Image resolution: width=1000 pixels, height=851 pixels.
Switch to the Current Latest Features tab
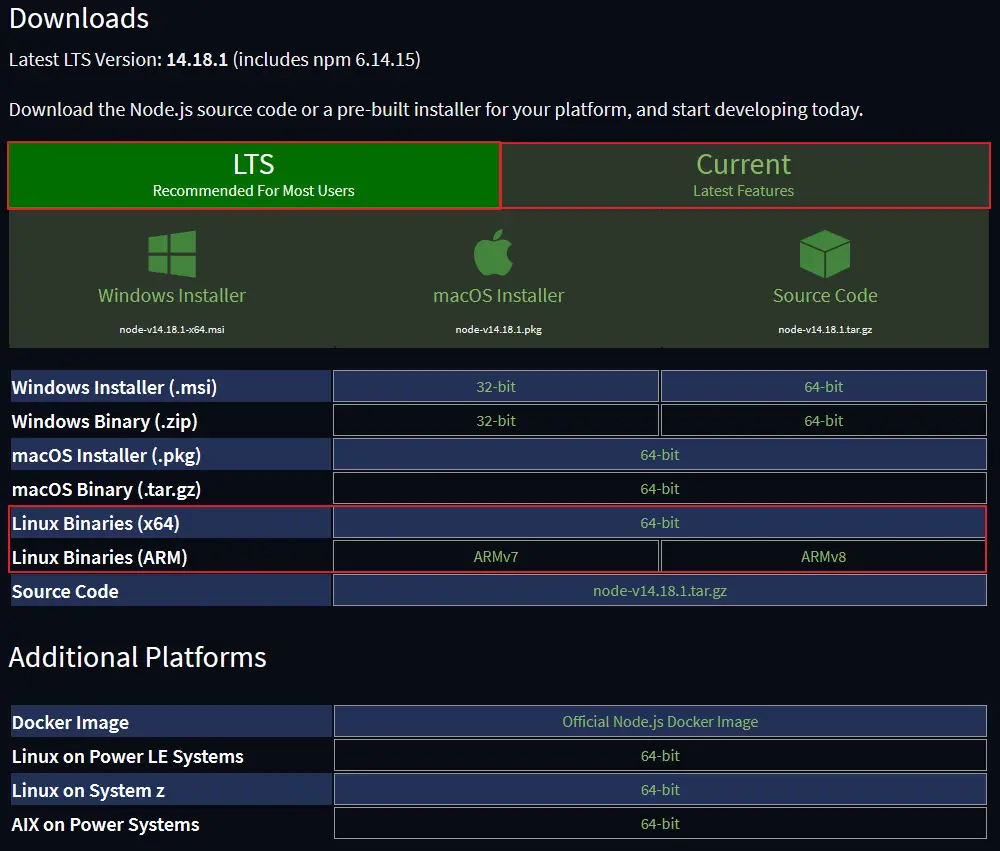click(745, 175)
